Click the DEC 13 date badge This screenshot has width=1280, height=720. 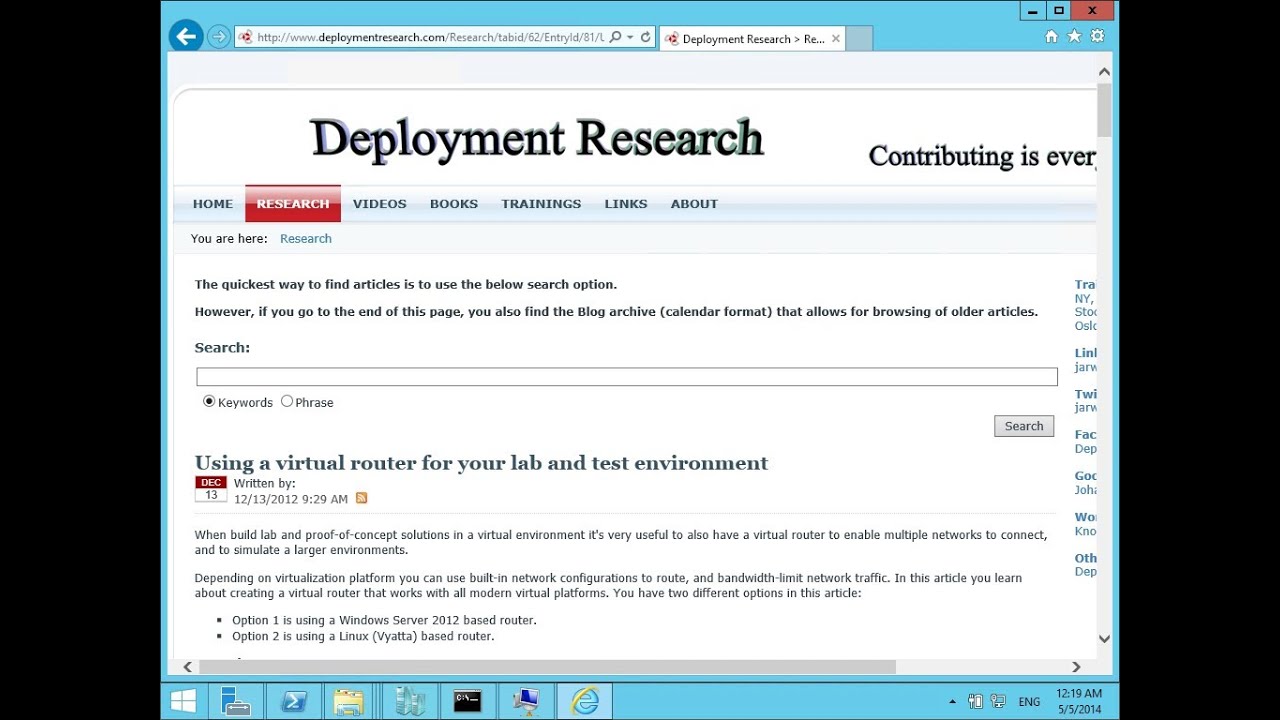click(211, 489)
